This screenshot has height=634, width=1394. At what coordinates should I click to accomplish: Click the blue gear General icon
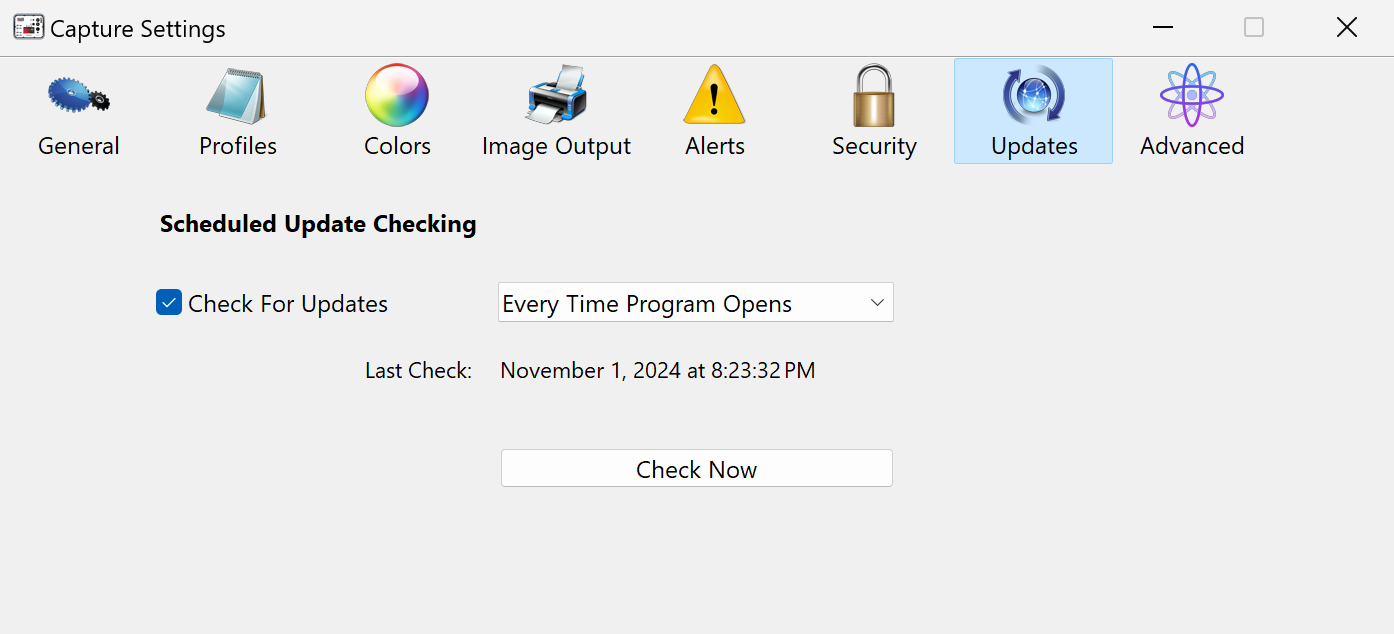[x=78, y=96]
